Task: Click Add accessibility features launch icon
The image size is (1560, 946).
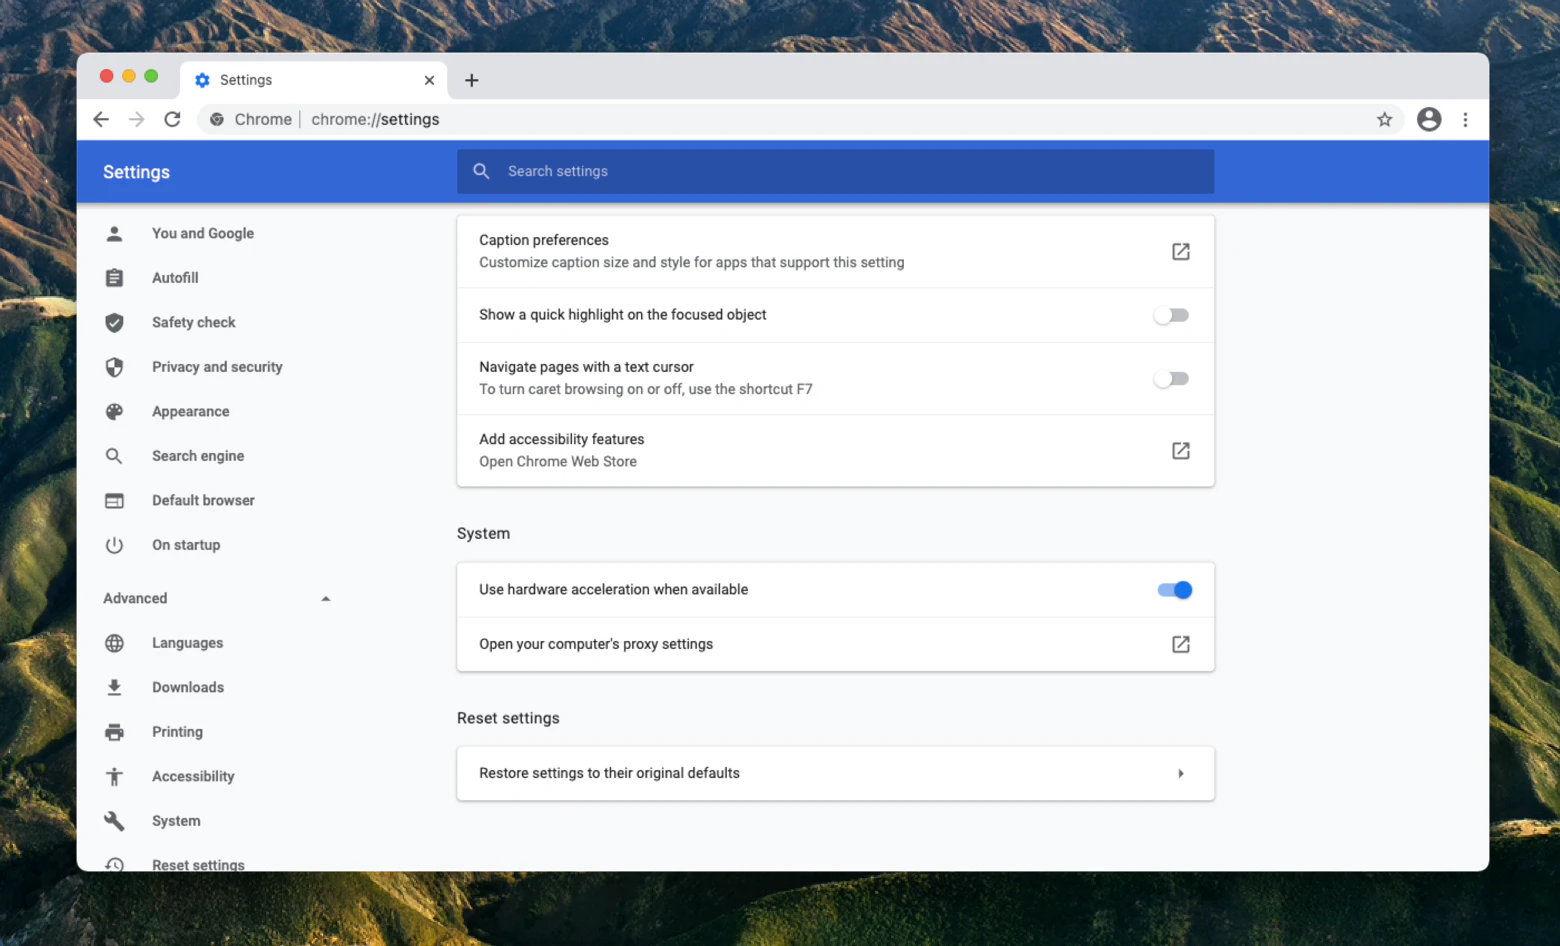Action: click(1180, 451)
